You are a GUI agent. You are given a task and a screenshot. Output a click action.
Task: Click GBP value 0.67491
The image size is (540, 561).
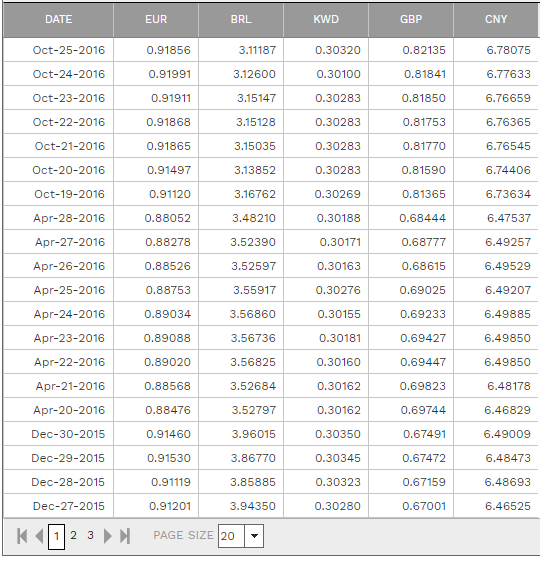click(424, 433)
